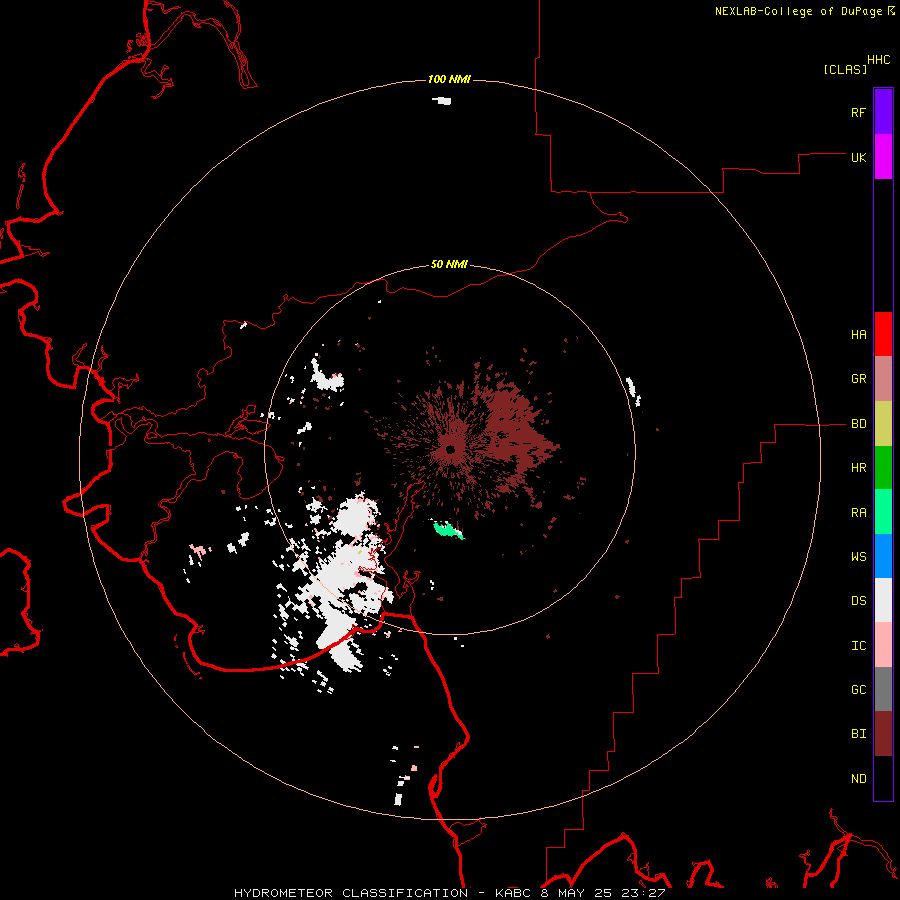Click the RF purple legend swatch
This screenshot has width=900, height=900.
[x=883, y=112]
